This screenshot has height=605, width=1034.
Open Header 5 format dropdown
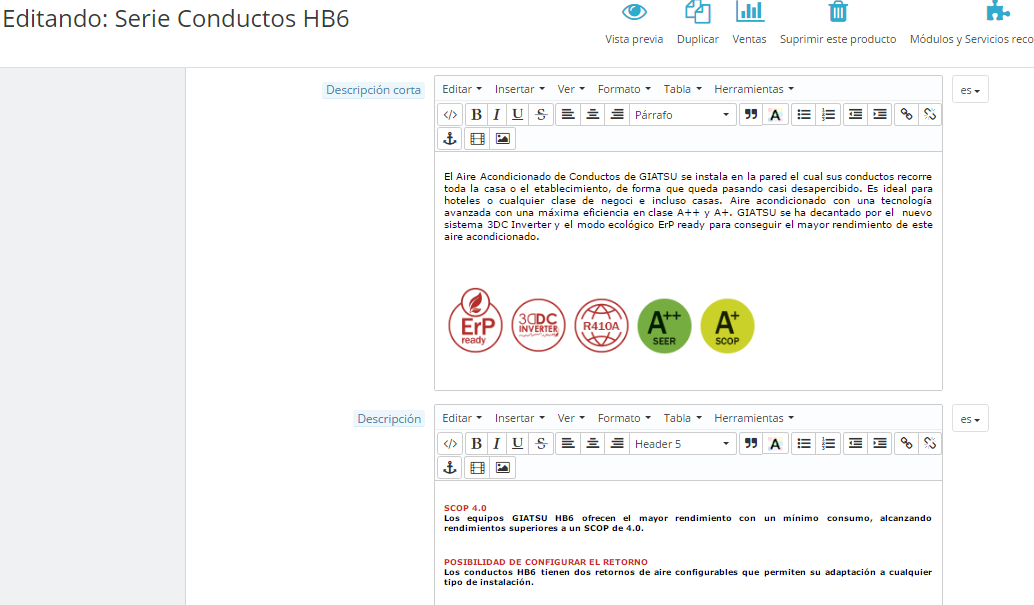point(683,444)
